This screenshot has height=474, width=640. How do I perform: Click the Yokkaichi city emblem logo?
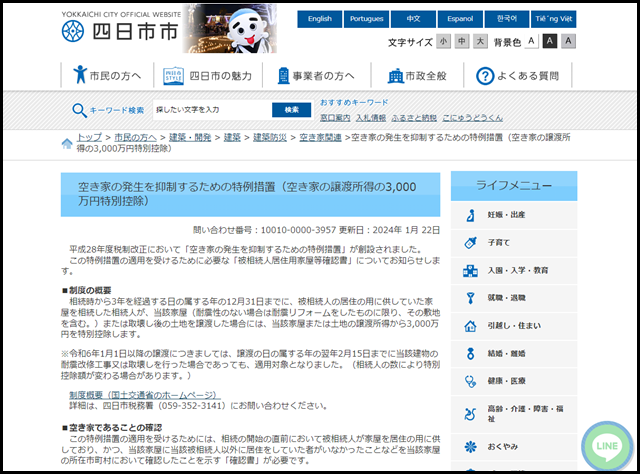pyautogui.click(x=73, y=31)
